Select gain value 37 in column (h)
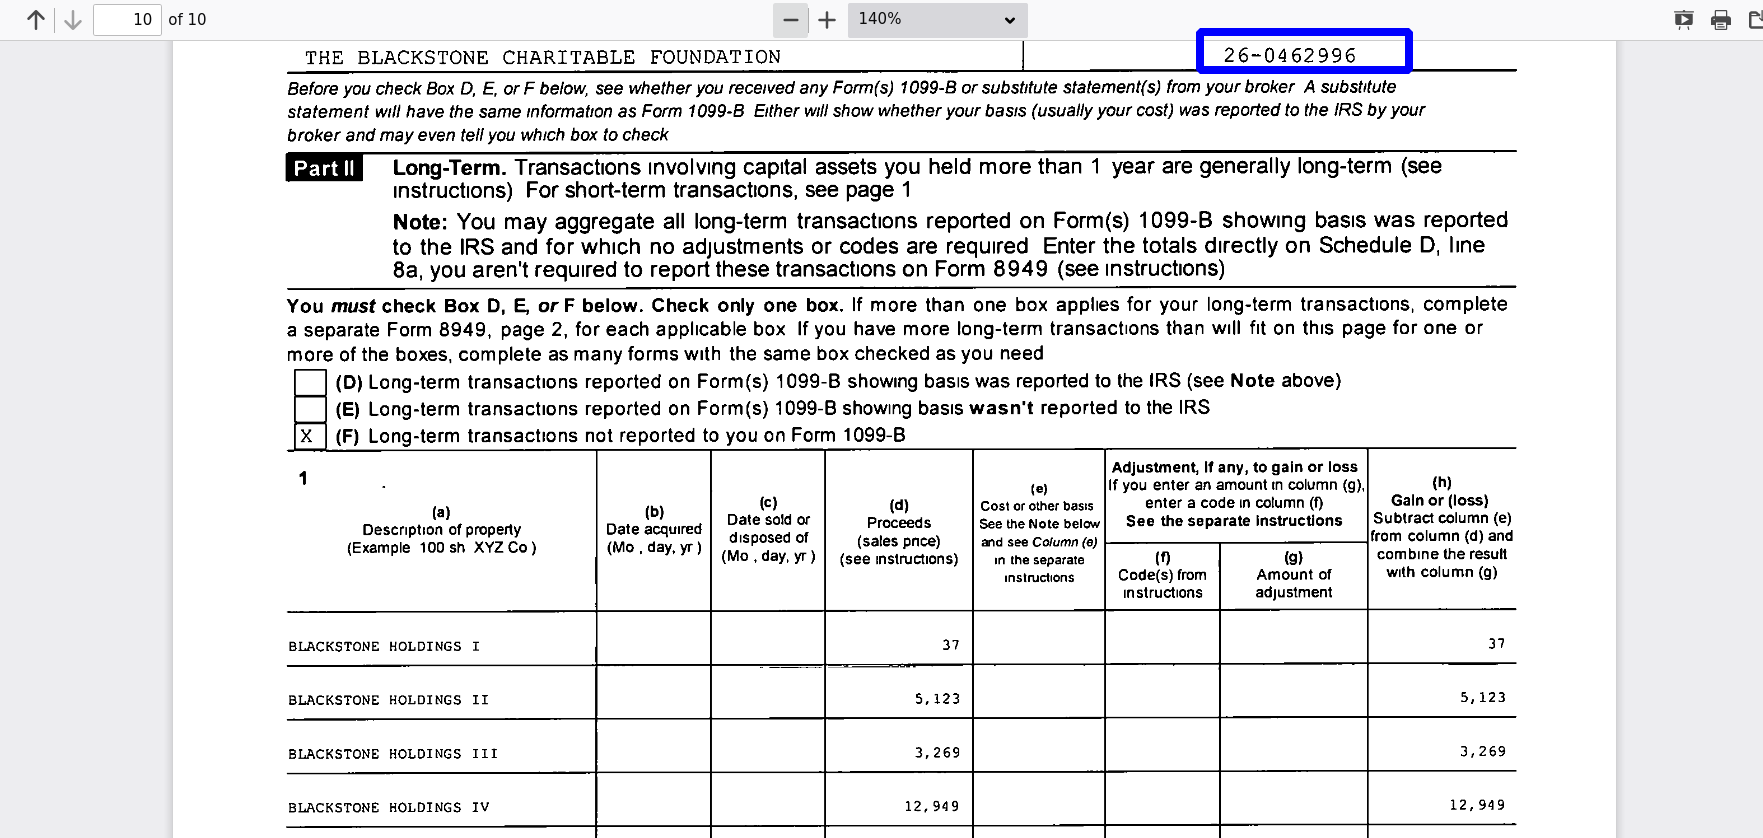Image resolution: width=1763 pixels, height=838 pixels. [1497, 644]
